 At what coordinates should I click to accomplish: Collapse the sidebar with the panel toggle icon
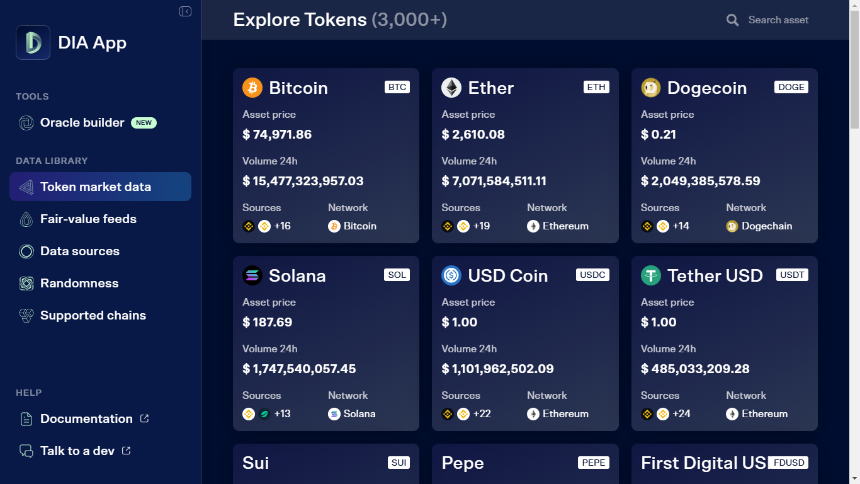click(x=185, y=12)
